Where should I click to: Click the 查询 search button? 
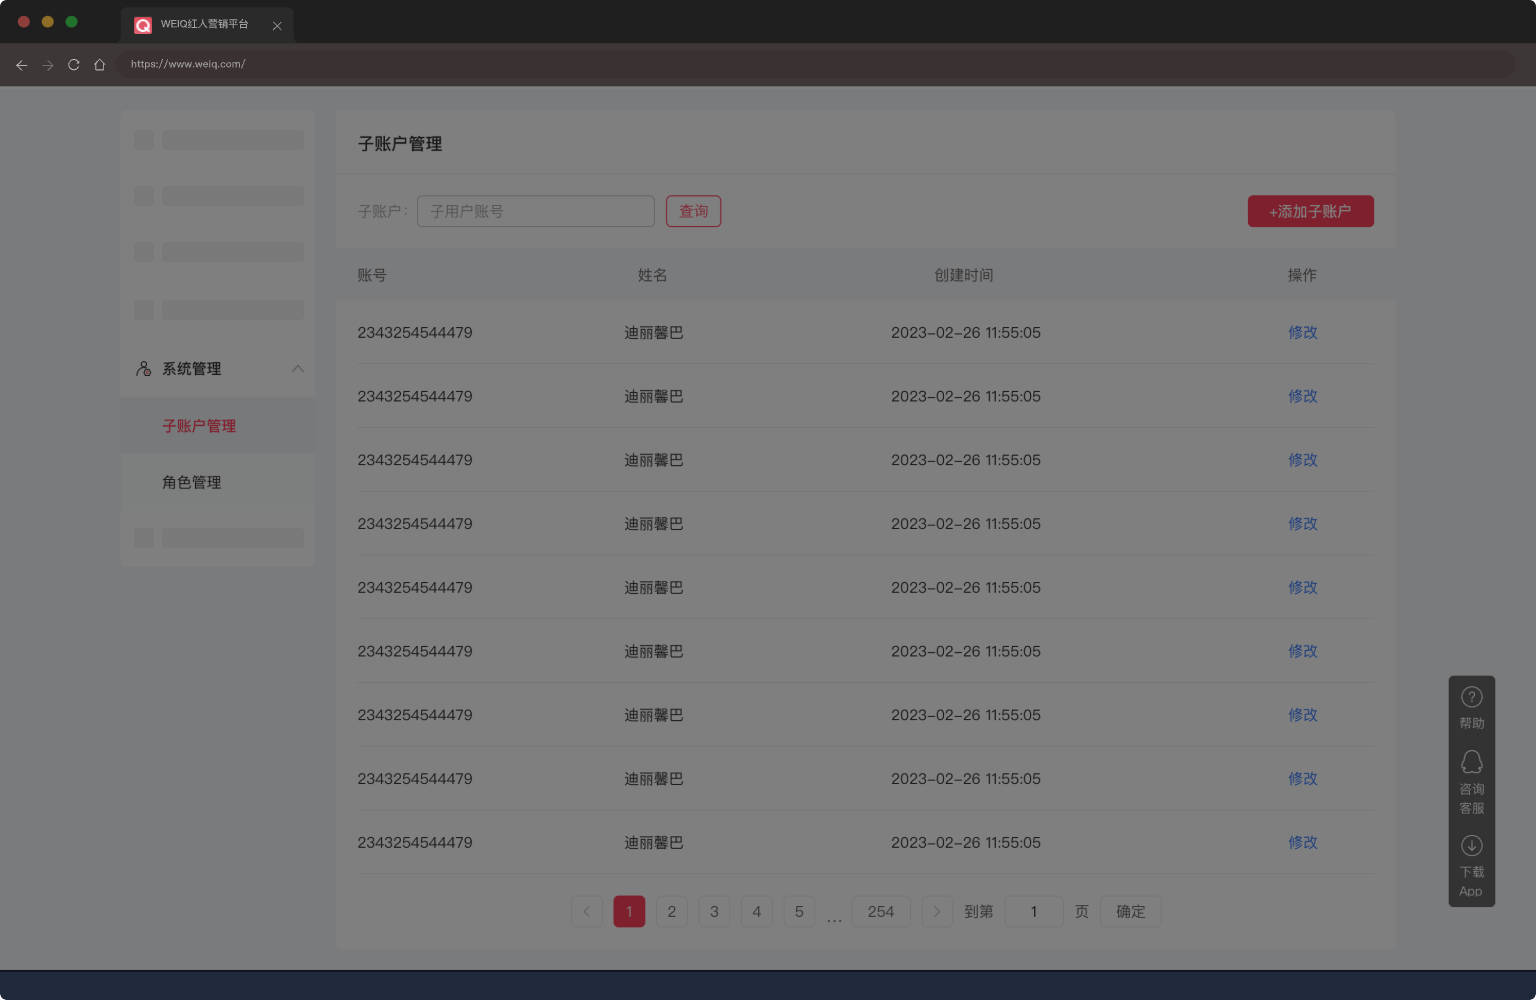(x=693, y=211)
